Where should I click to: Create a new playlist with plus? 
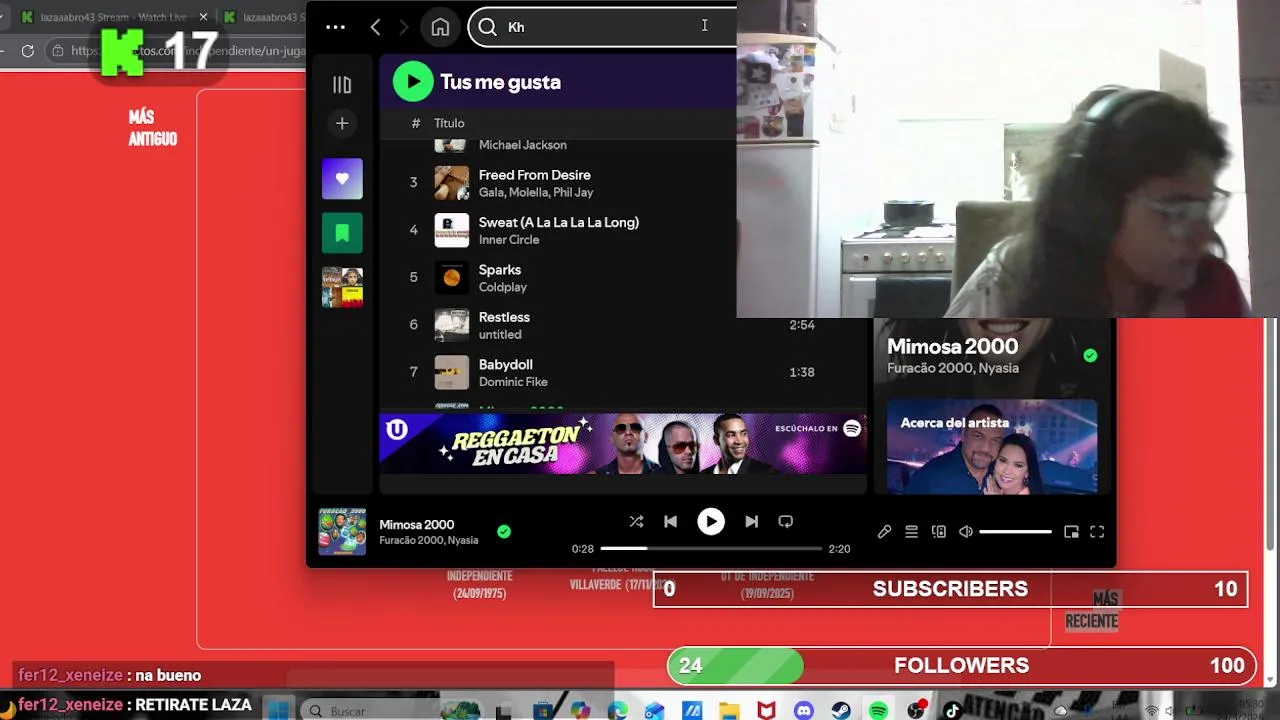coord(342,123)
